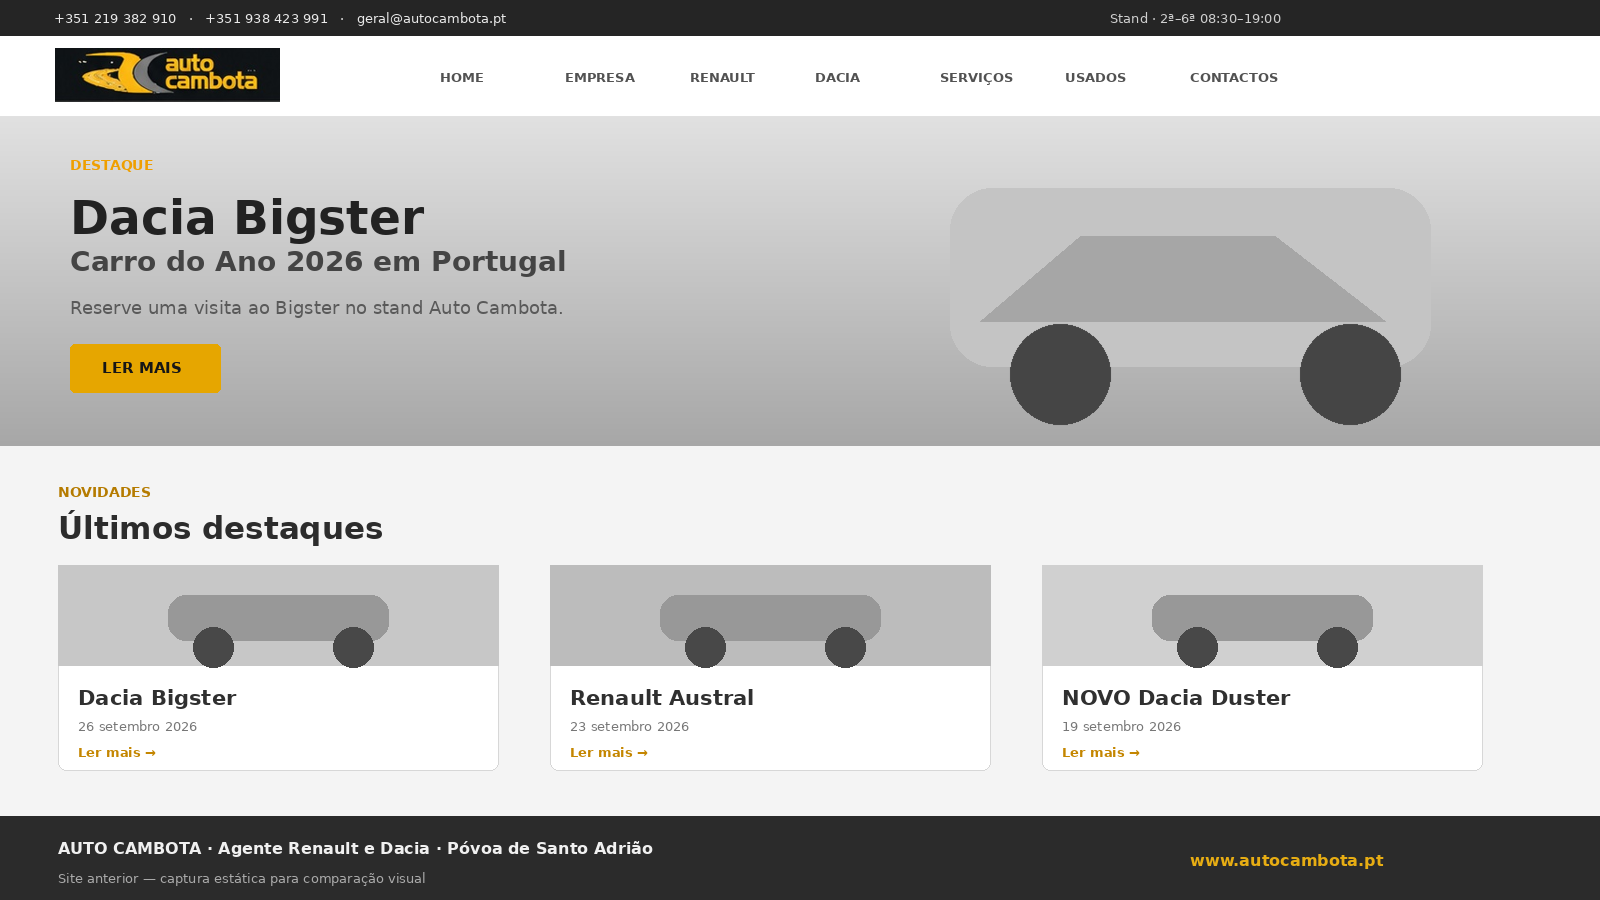Open the DACIA menu
The width and height of the screenshot is (1600, 900).
(x=837, y=78)
